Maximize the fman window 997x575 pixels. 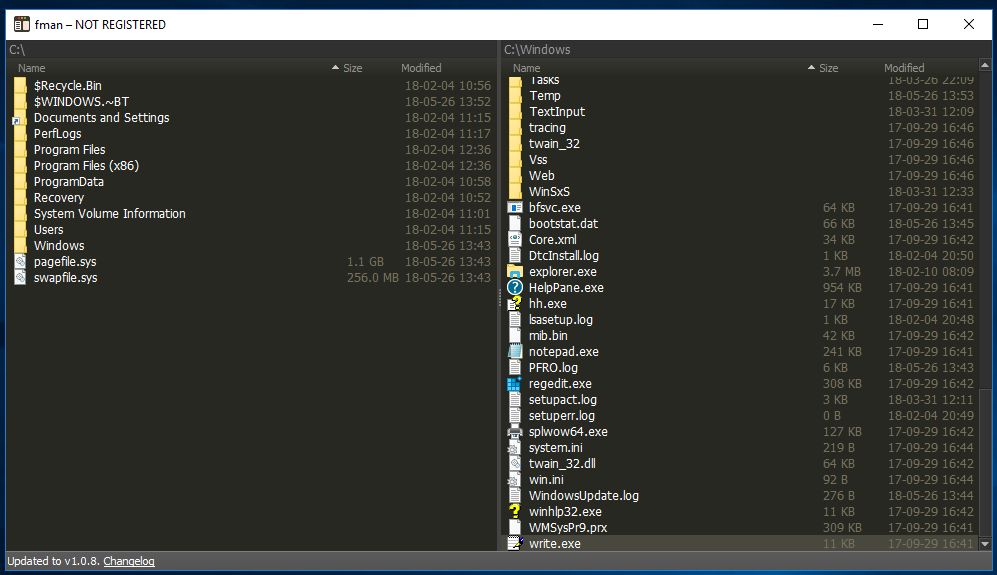click(923, 24)
